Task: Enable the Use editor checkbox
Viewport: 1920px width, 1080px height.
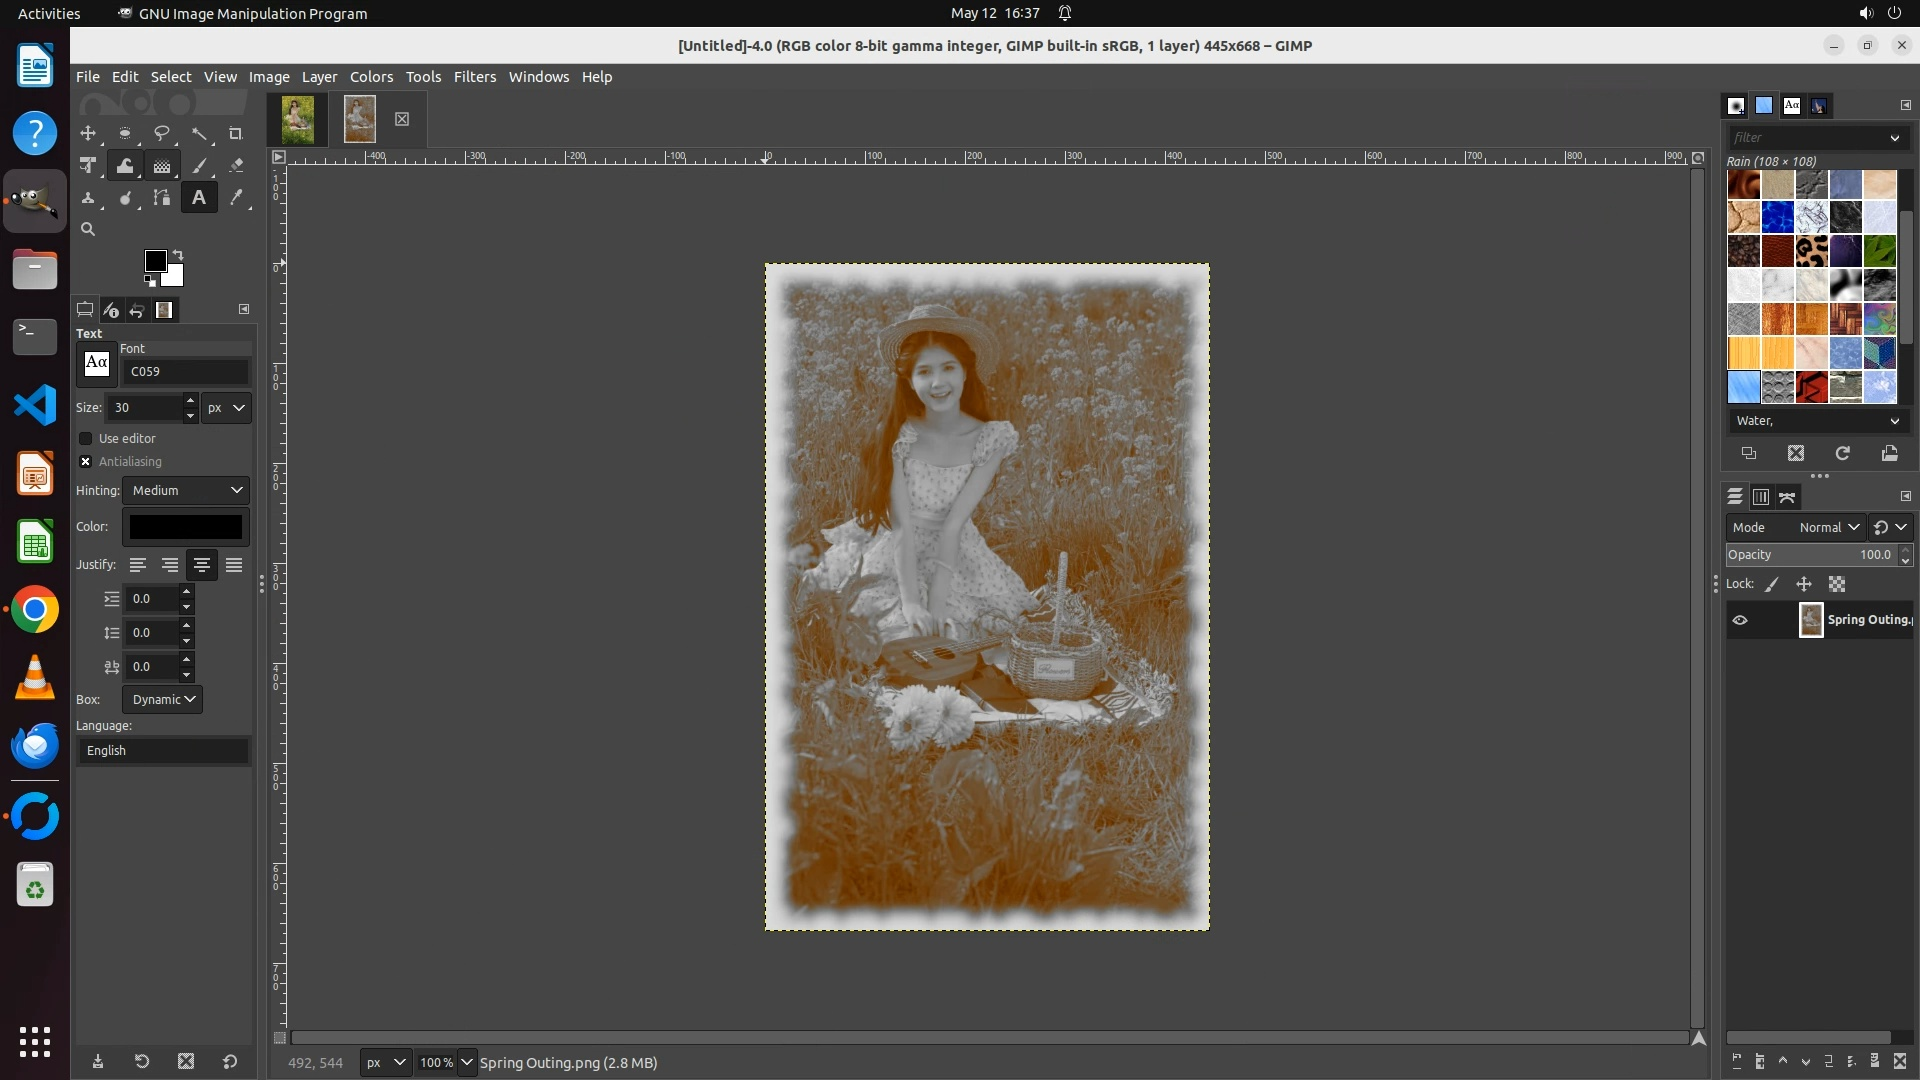Action: 86,439
